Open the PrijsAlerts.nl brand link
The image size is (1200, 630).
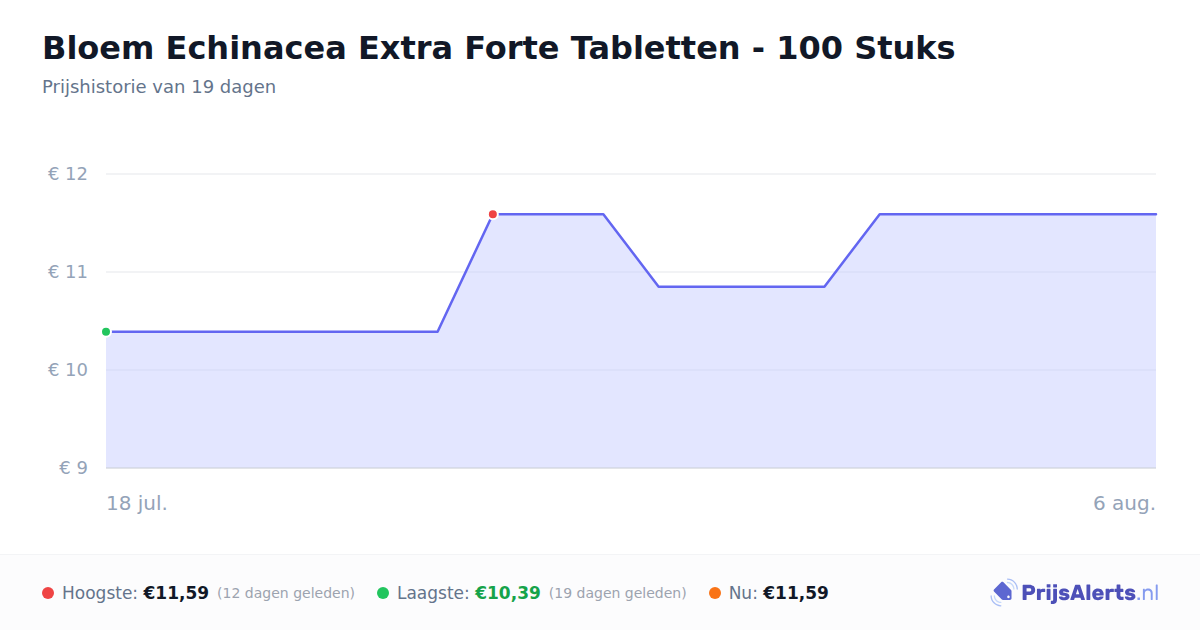pyautogui.click(x=1075, y=593)
